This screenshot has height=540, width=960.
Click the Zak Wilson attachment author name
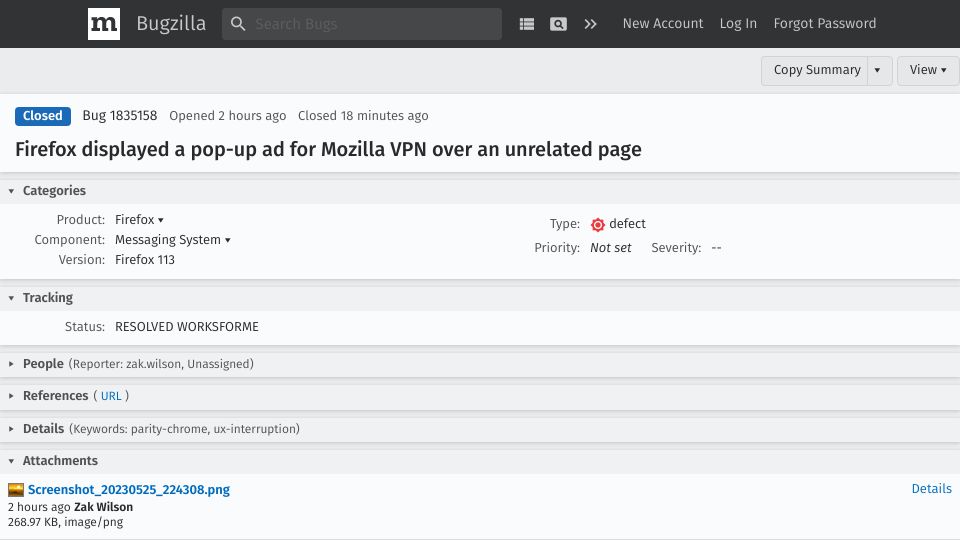coord(103,507)
